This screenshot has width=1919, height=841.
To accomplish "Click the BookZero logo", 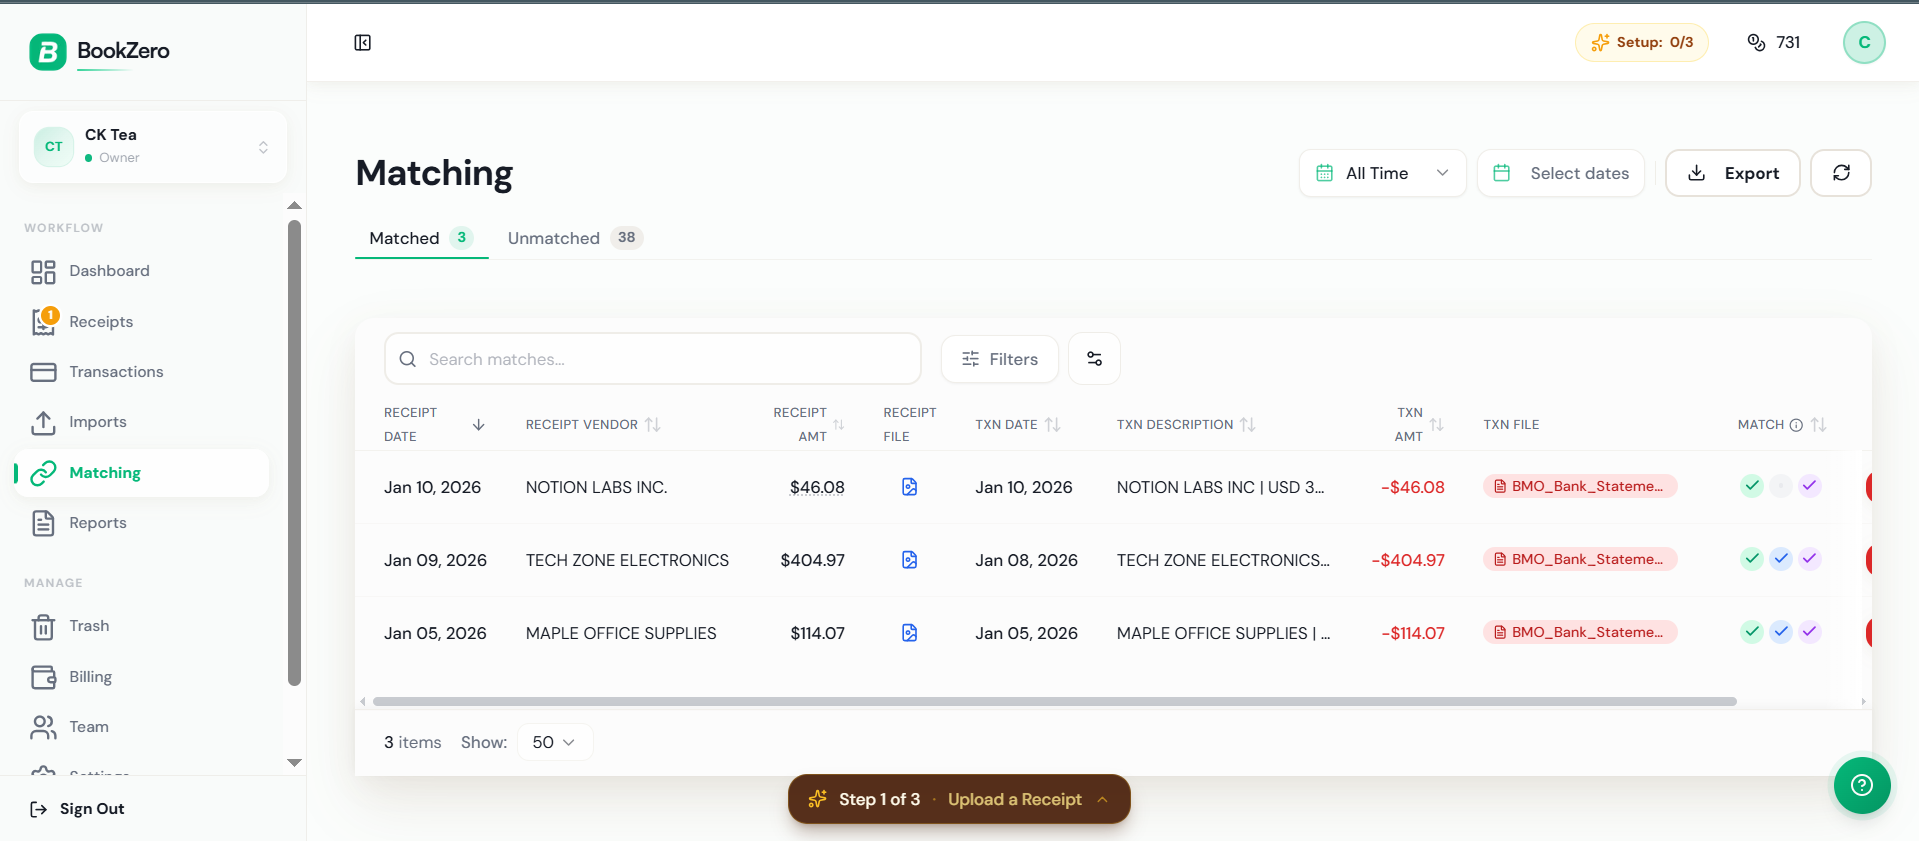I will click(x=99, y=51).
